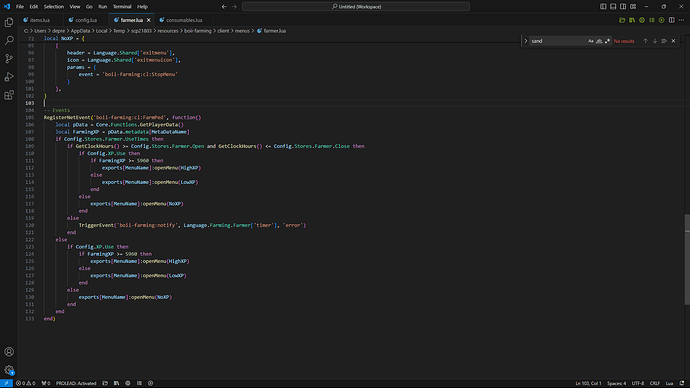Click the ports forwarded indicator in status bar
Viewport: 690px width, 388px height.
pyautogui.click(x=46, y=383)
